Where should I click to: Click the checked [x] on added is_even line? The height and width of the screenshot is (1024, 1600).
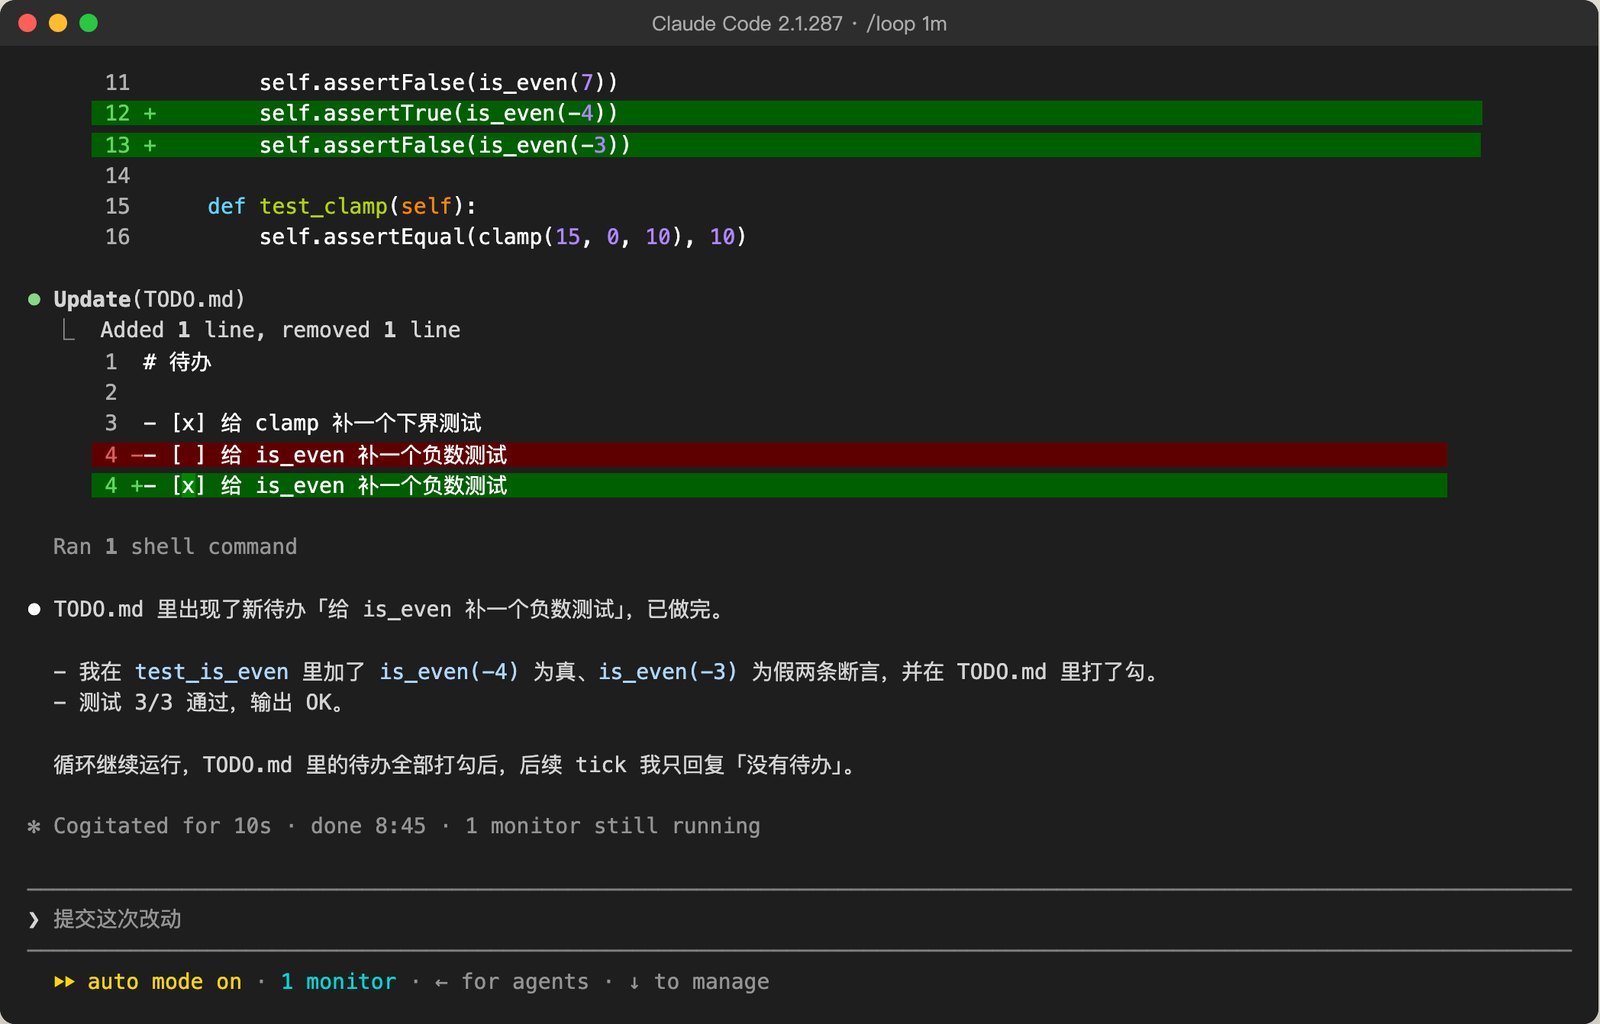(x=188, y=486)
